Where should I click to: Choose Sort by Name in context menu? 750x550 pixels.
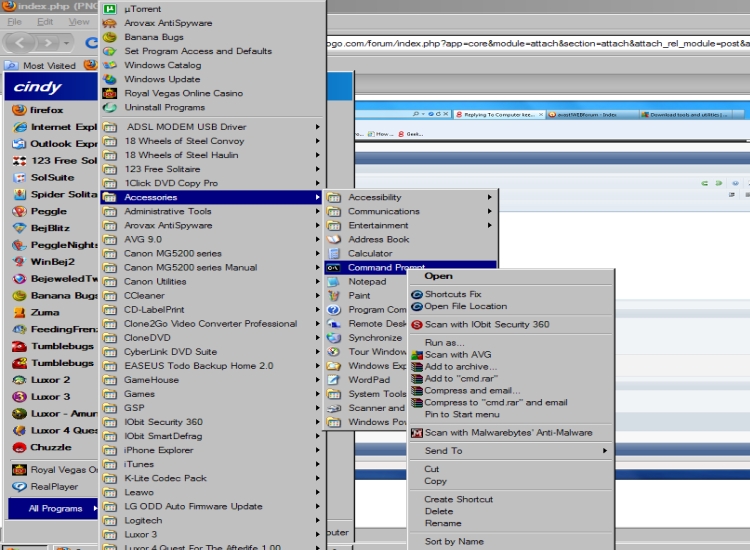tap(454, 541)
